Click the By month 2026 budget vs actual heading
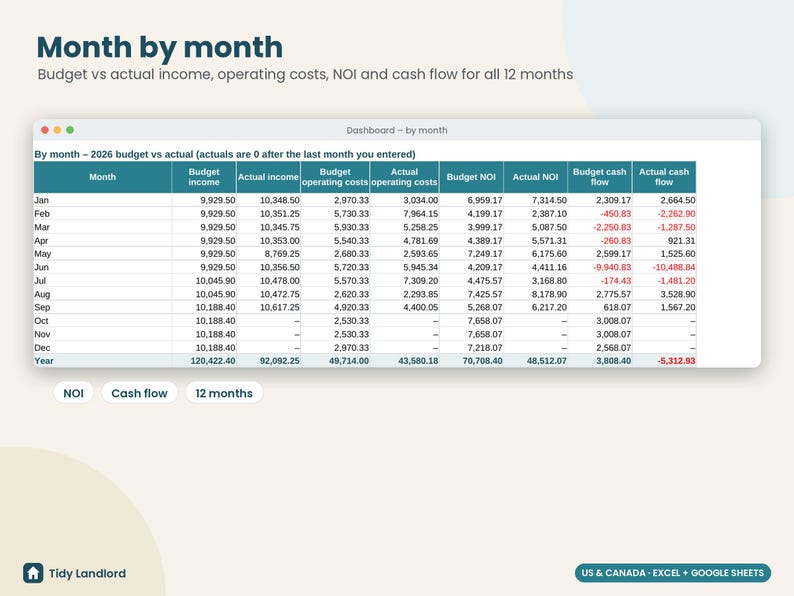 click(225, 154)
